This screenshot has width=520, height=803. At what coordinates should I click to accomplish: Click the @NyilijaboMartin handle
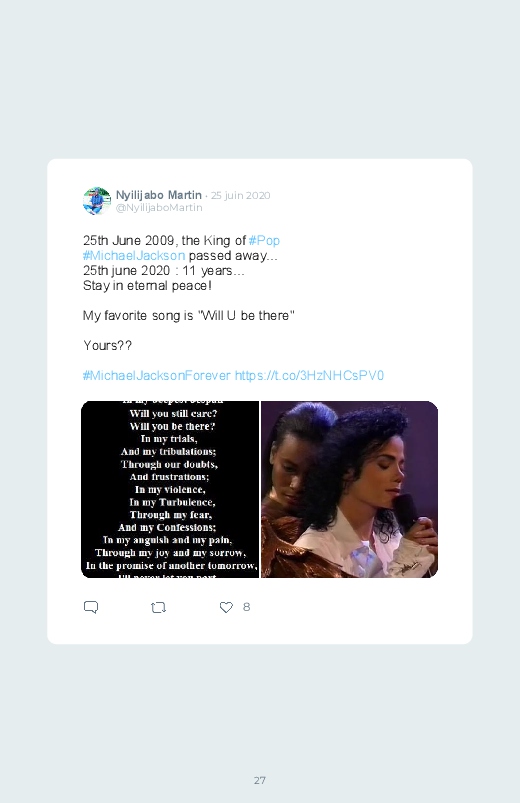coord(159,207)
